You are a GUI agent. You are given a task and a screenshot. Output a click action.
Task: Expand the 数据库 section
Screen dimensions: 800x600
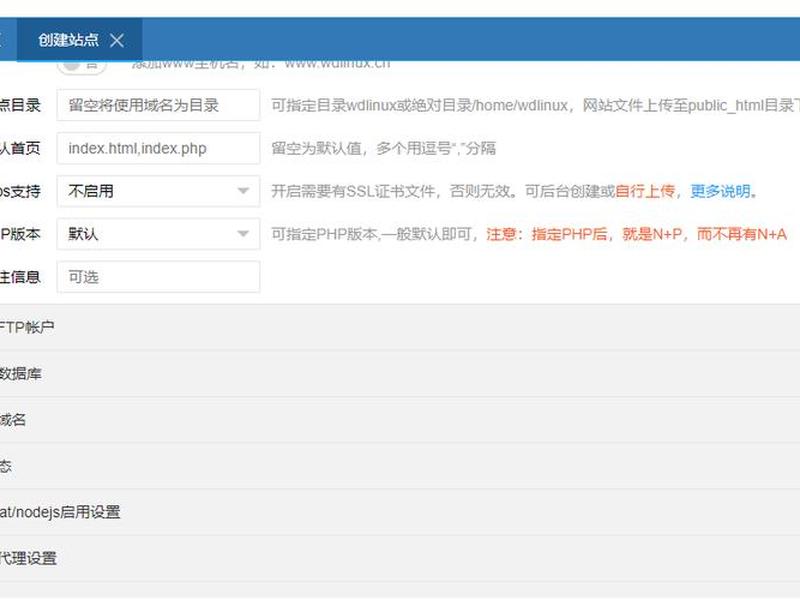tap(400, 373)
